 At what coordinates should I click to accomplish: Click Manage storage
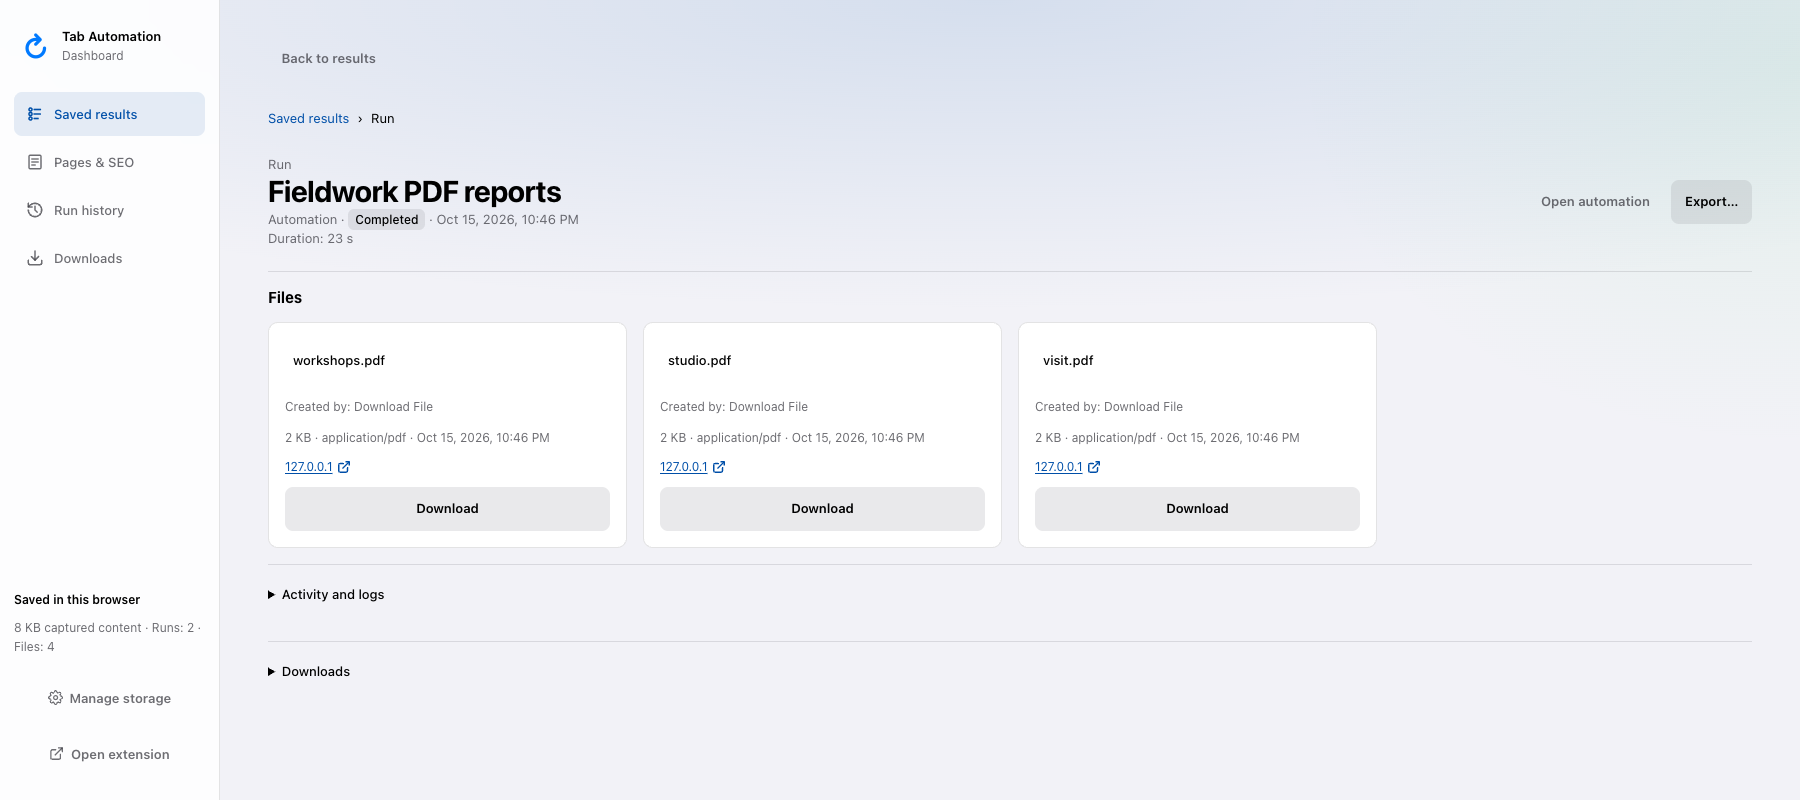109,698
